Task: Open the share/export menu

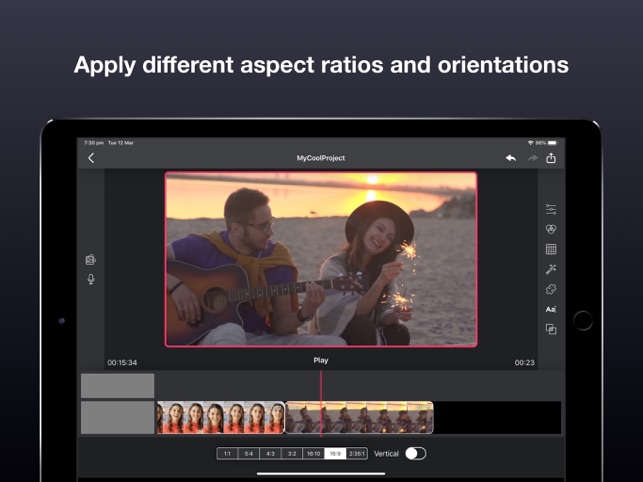Action: [551, 158]
